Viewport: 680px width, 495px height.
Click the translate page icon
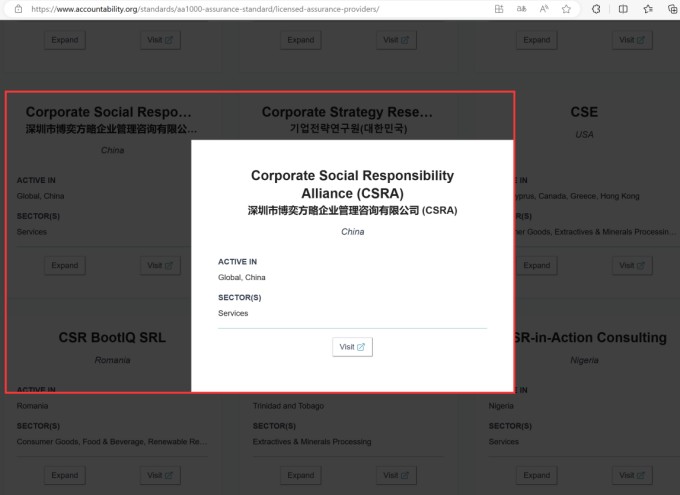[x=521, y=9]
